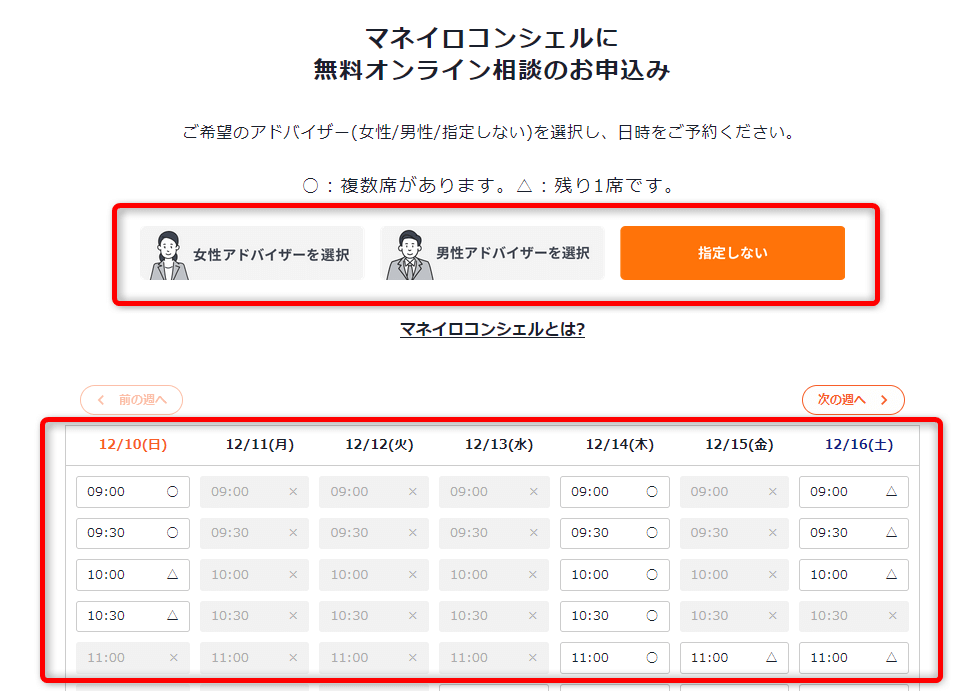Click the unavailable 12/10 11:00 slot
Viewport: 977px width, 691px height.
pos(133,657)
